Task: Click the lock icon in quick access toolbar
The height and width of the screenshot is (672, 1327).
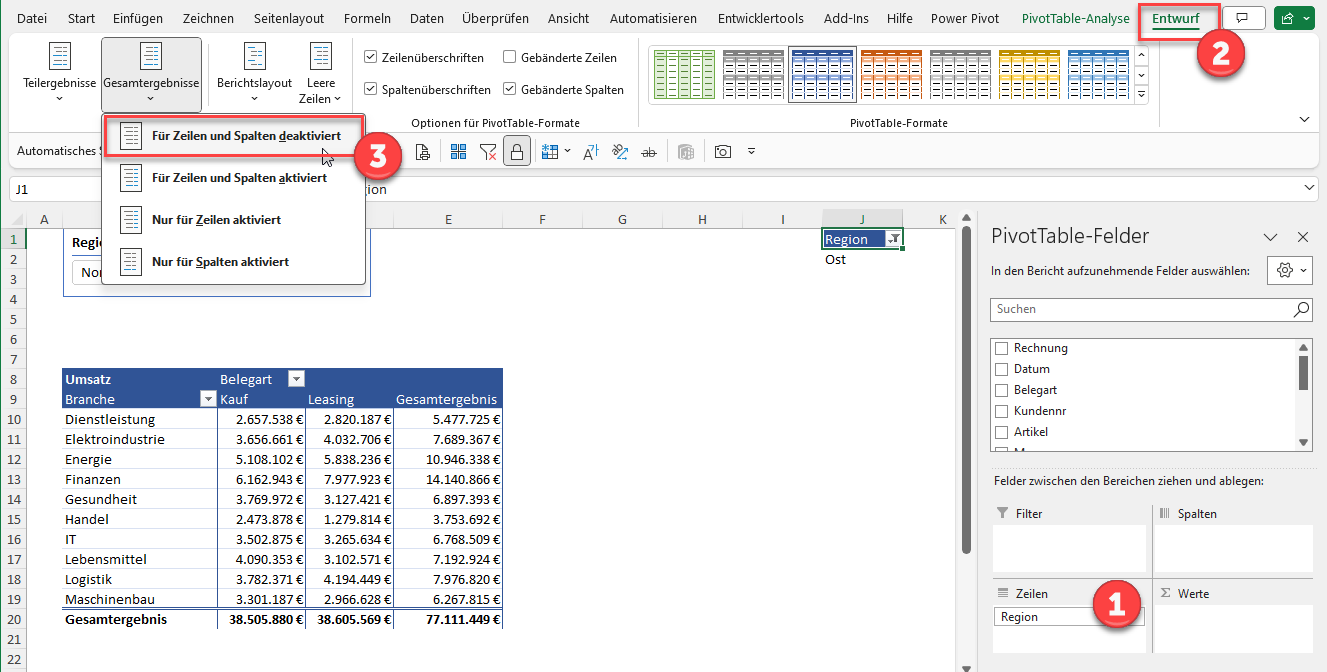Action: (x=516, y=152)
